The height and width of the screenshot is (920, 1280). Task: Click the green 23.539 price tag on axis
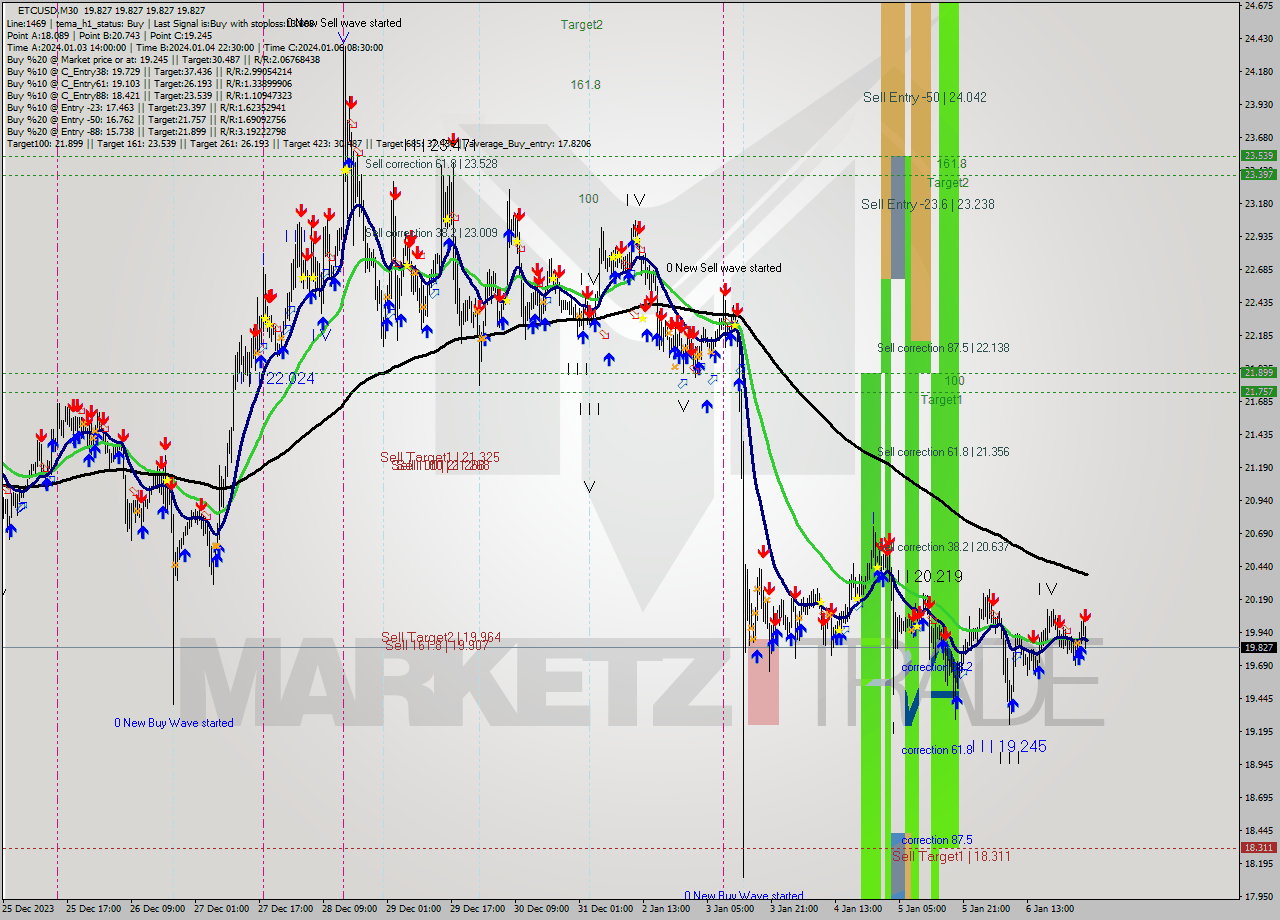[1258, 155]
